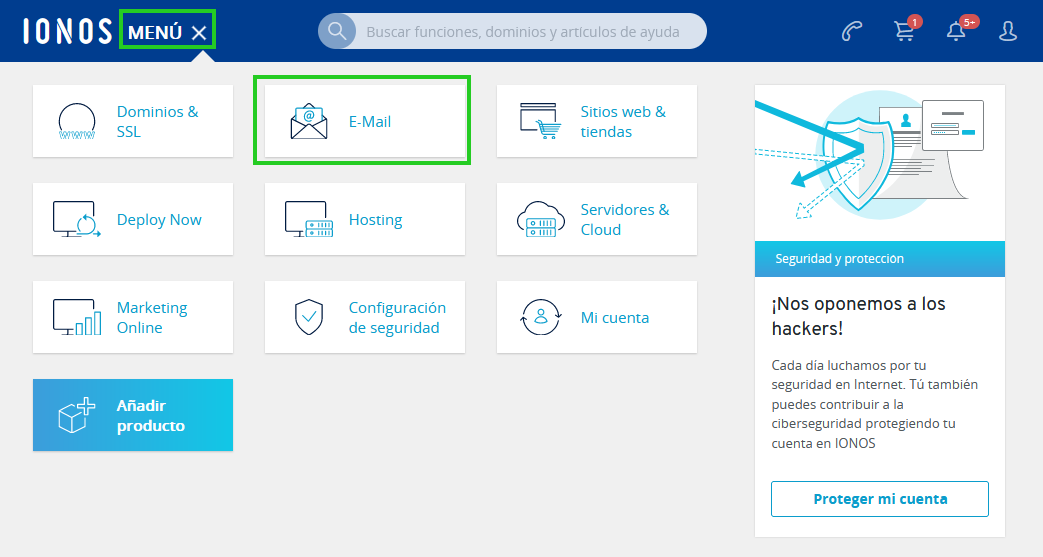Click the E-Mail envelope icon
Viewport: 1043px width, 557px height.
click(309, 121)
